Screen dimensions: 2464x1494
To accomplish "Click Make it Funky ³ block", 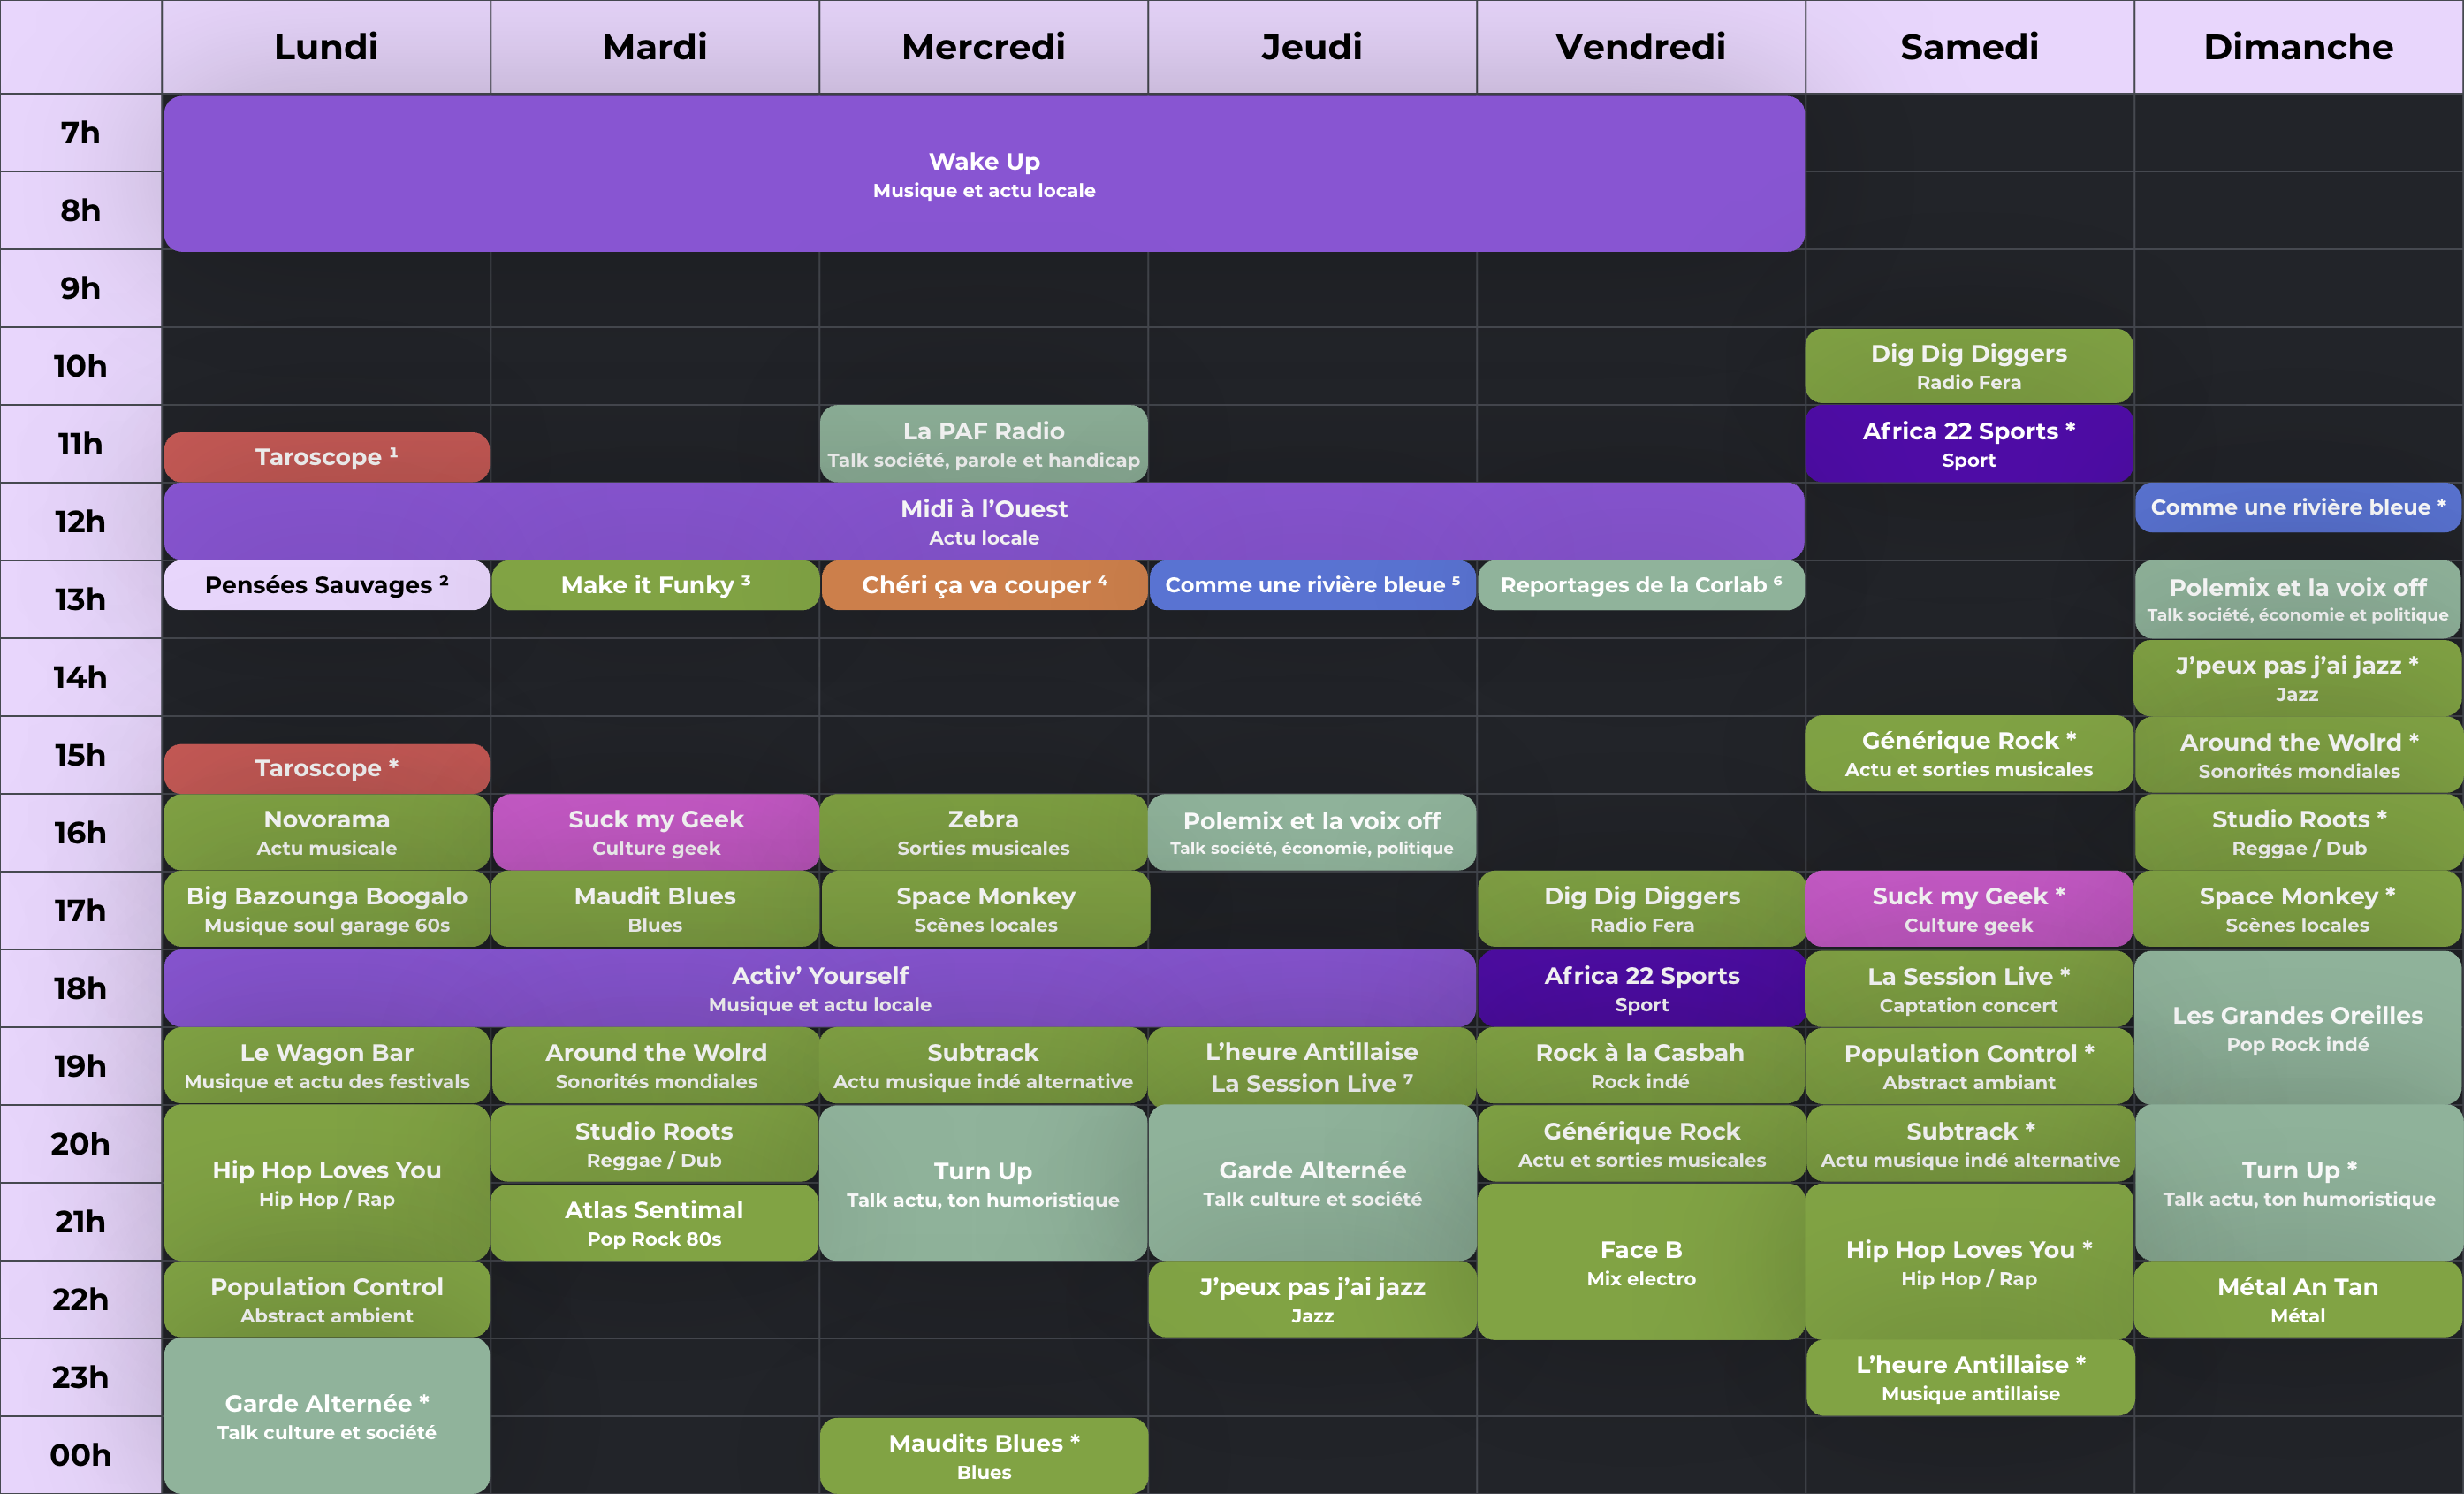I will (x=655, y=585).
